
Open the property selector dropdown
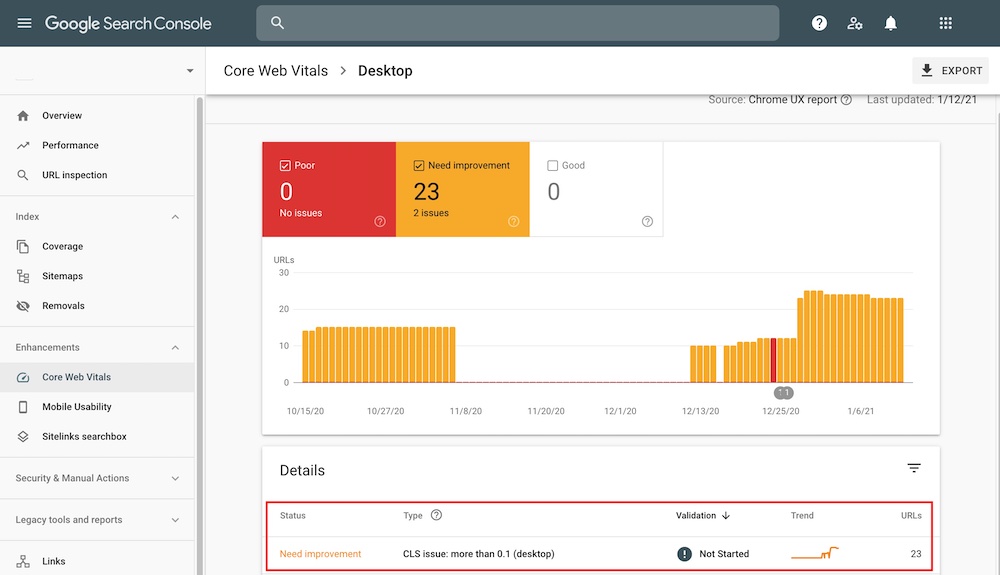[x=190, y=71]
